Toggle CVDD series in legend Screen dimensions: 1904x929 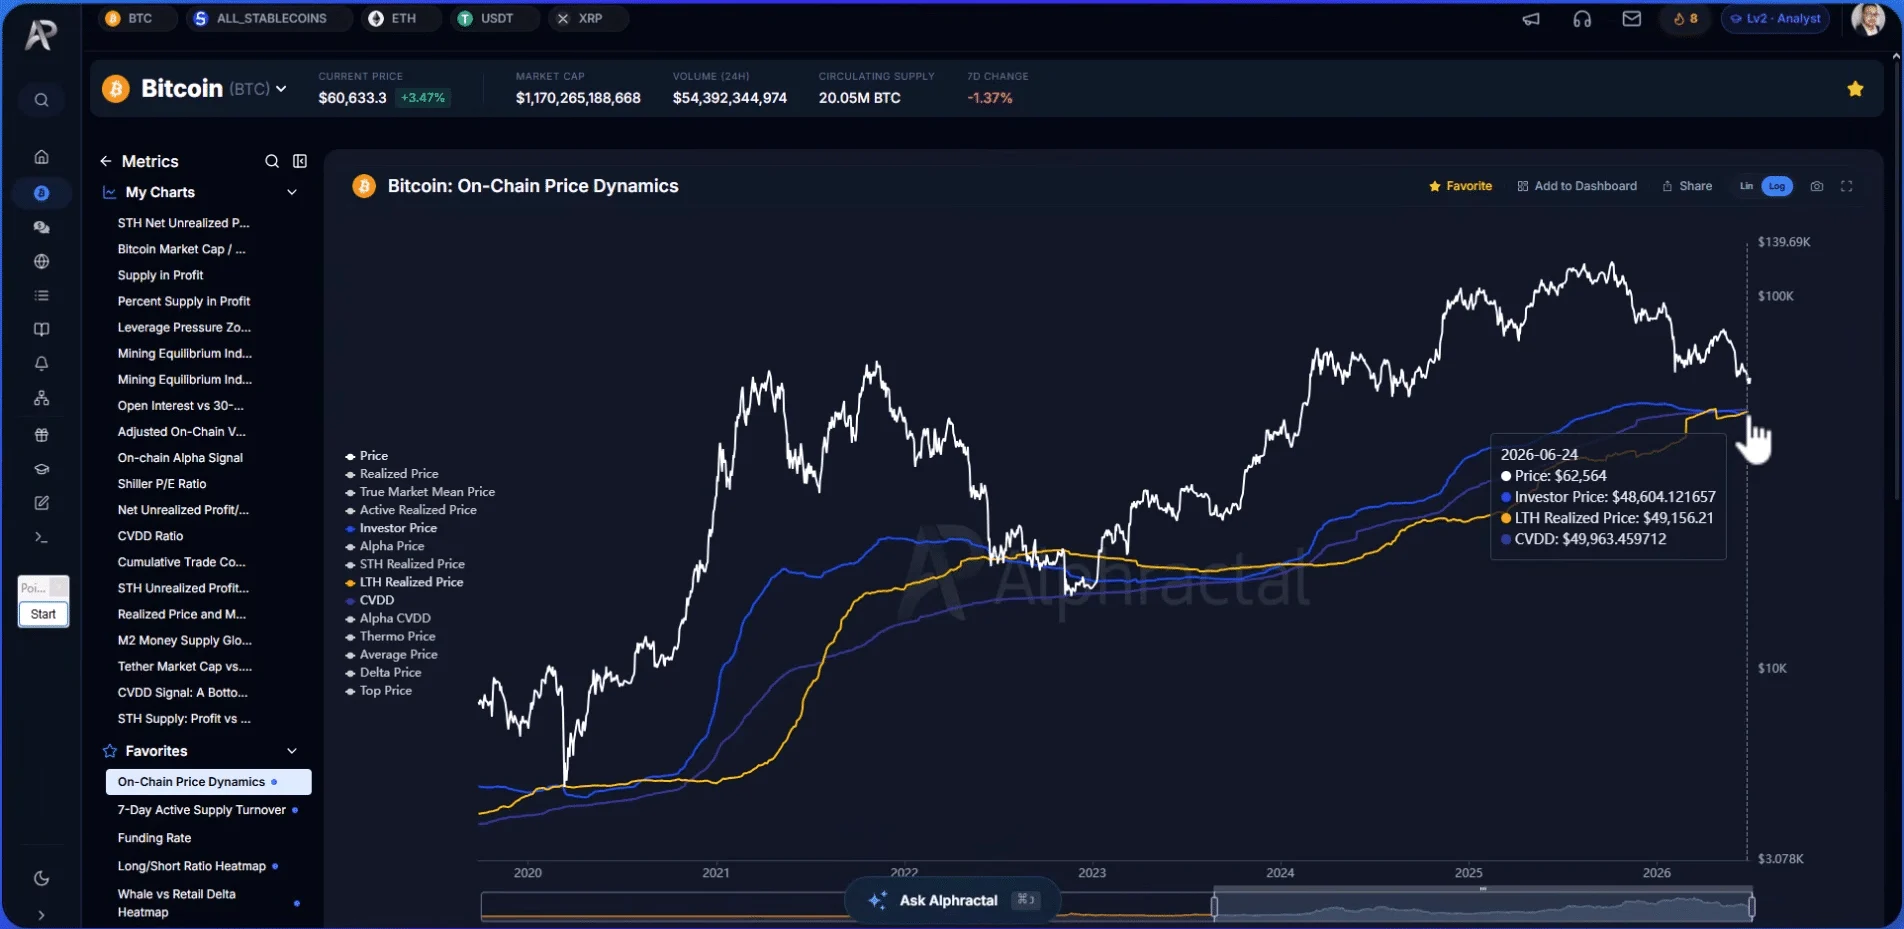(370, 600)
